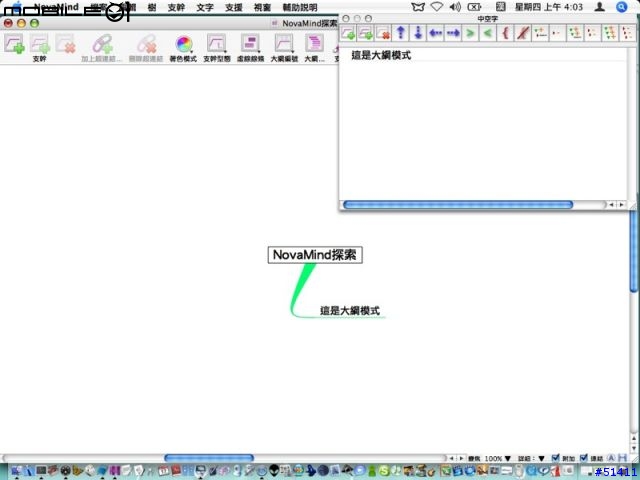The height and width of the screenshot is (480, 640).
Task: Click the circled A icon in status bar
Action: click(x=611, y=458)
